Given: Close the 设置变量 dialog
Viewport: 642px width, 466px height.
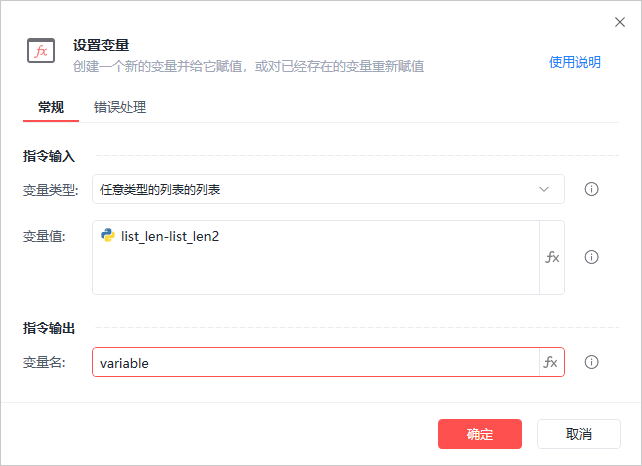Looking at the screenshot, I should point(619,22).
